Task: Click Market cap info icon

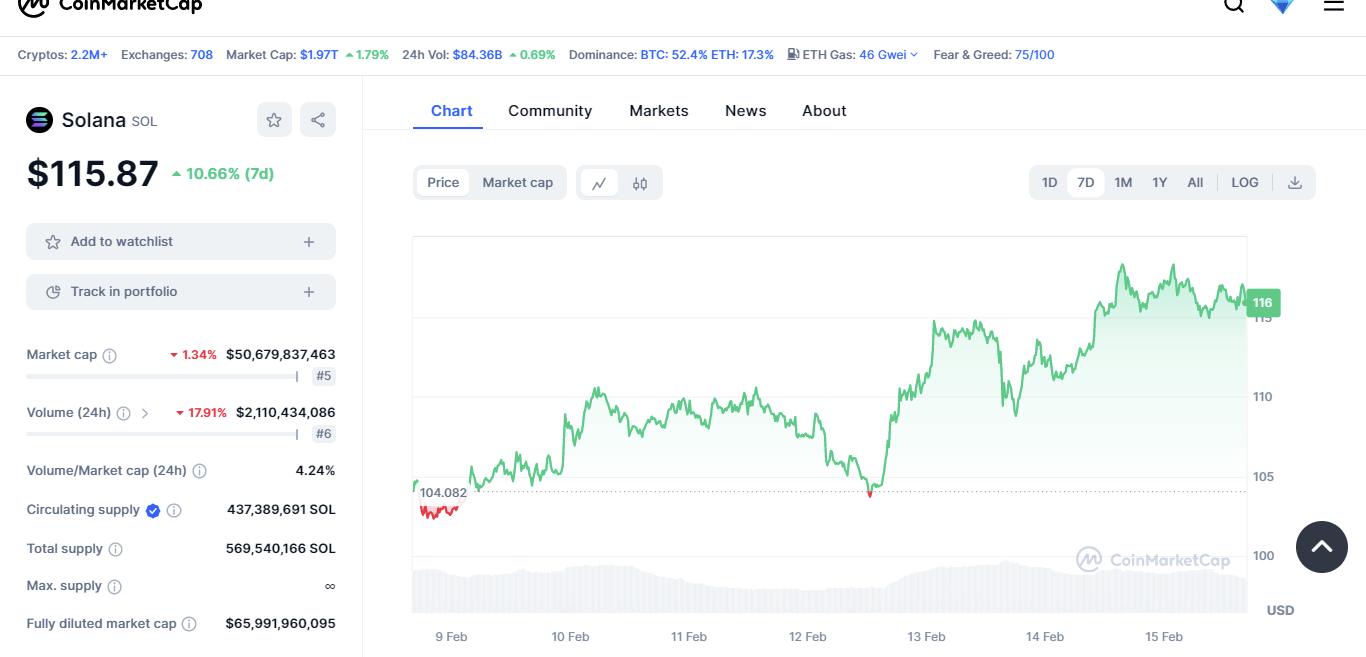Action: pos(110,355)
